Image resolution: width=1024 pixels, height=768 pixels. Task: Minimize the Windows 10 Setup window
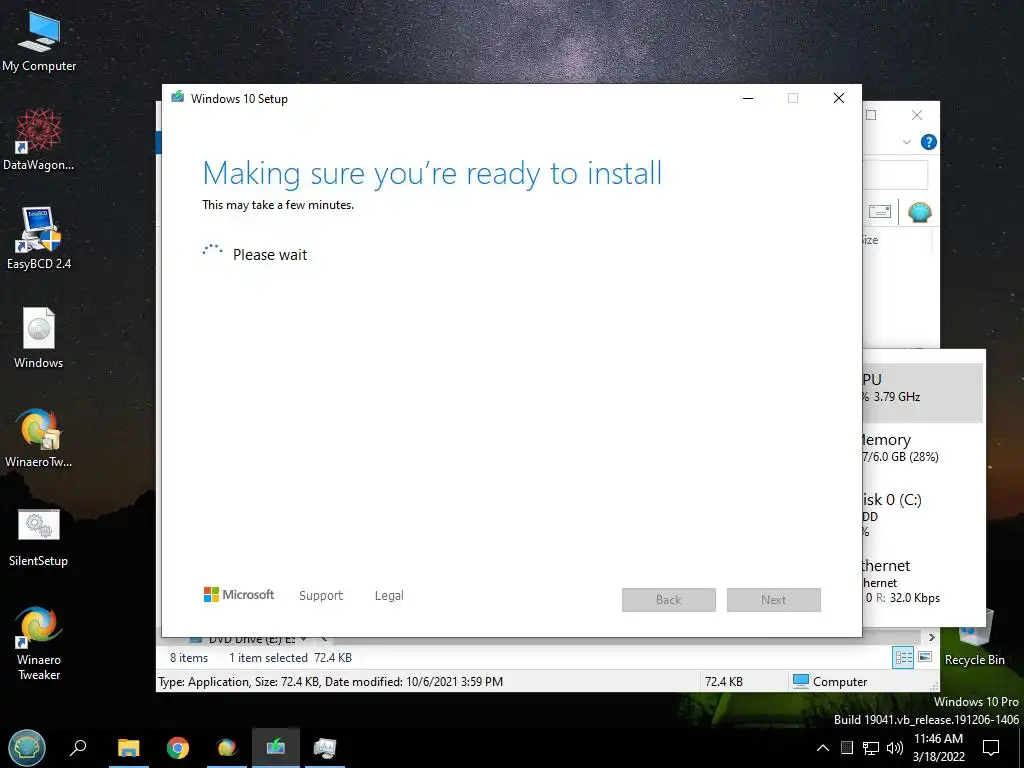[748, 98]
